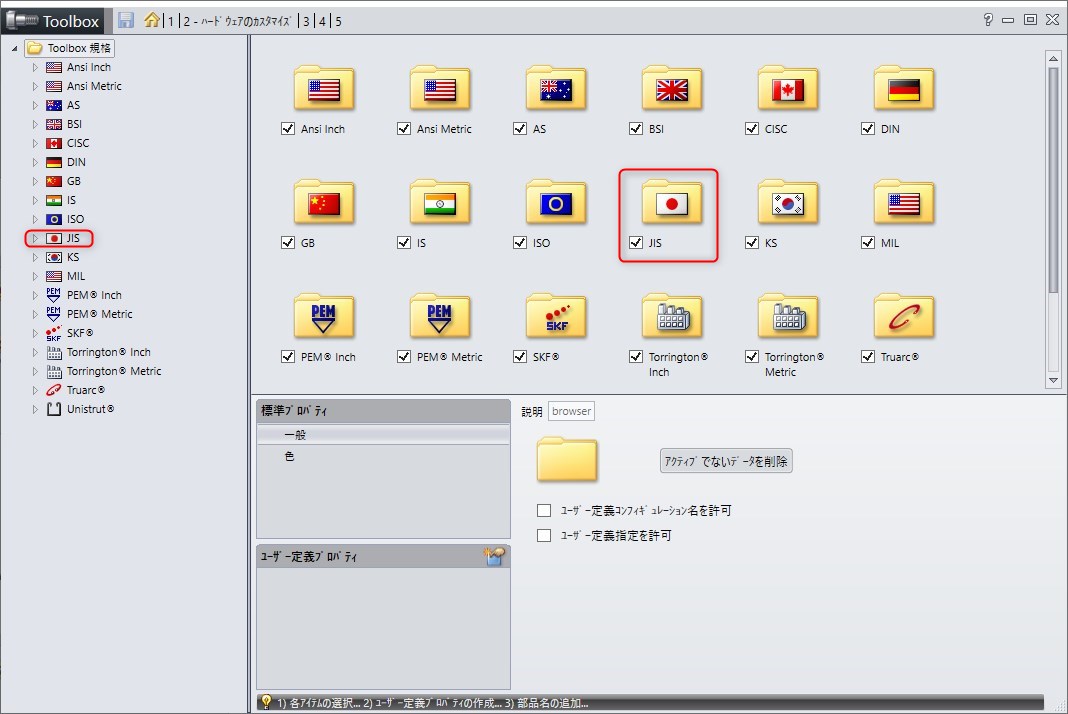This screenshot has height=714, width=1068.
Task: Open the Truarc folder icon
Action: (x=904, y=318)
